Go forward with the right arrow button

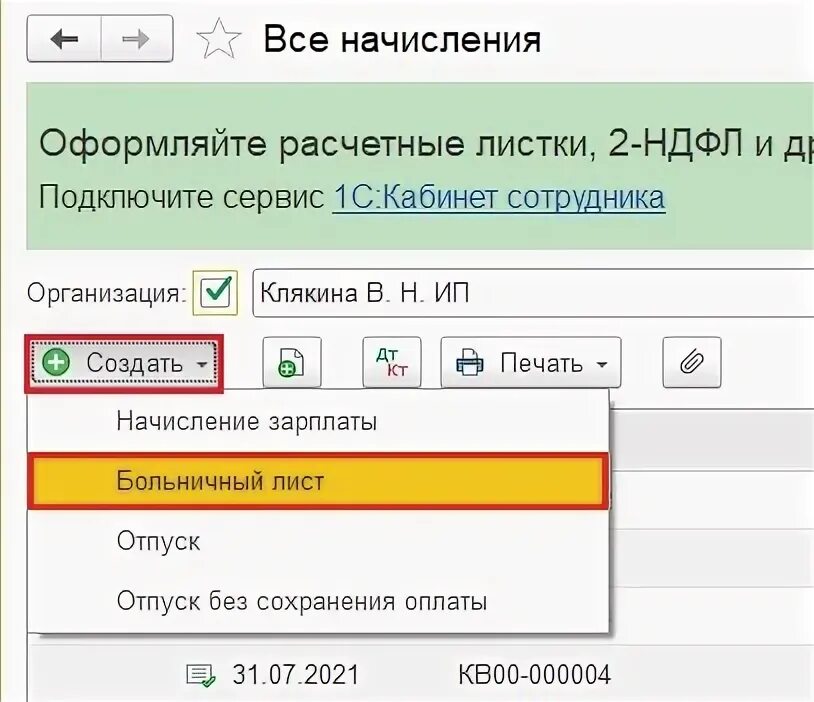(137, 39)
